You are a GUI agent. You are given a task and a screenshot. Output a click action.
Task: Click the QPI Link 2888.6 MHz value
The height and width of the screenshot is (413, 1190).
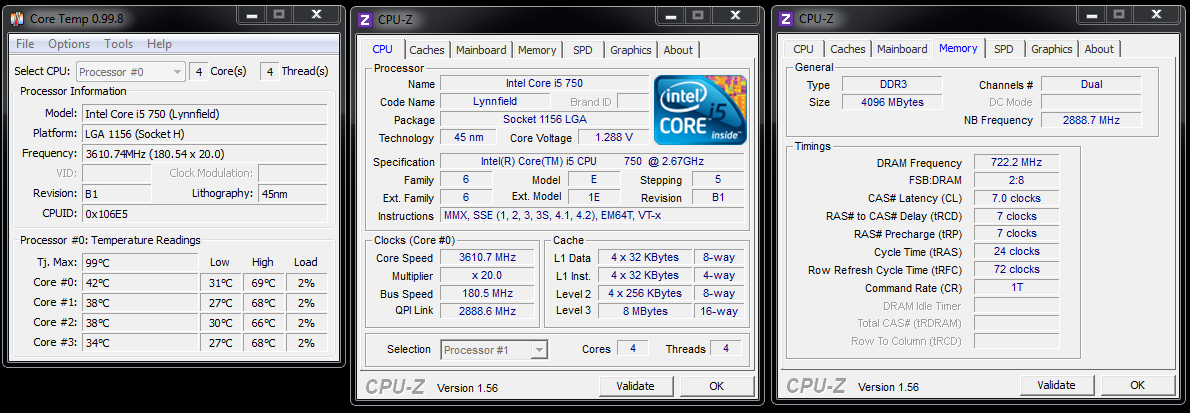(x=486, y=311)
